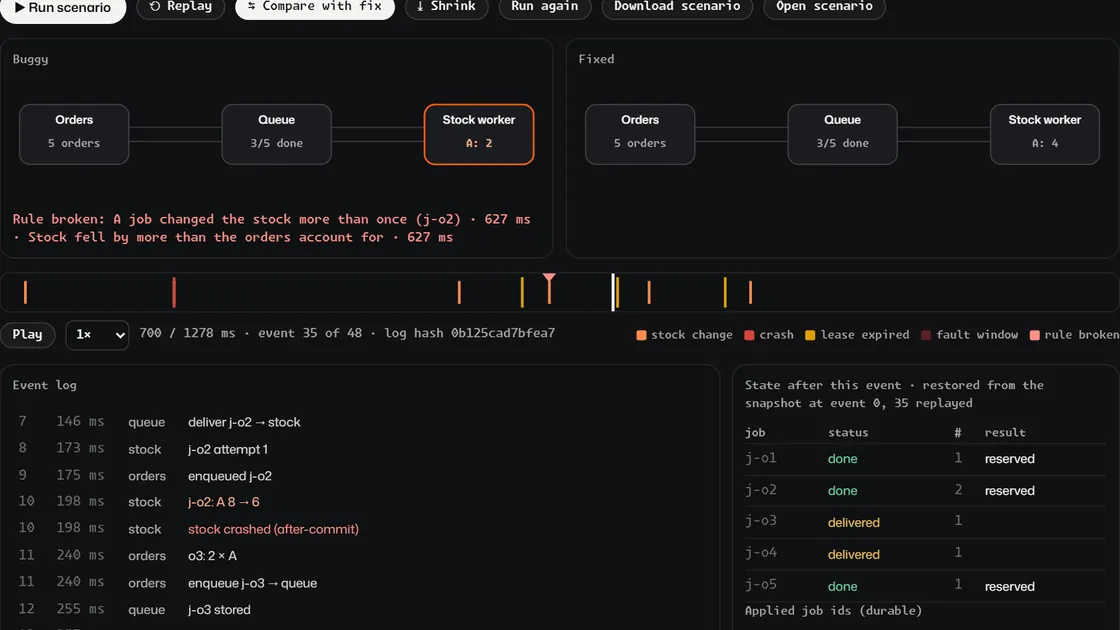Image resolution: width=1120 pixels, height=630 pixels.
Task: Select event 'enqueued j-o2'
Action: point(360,476)
